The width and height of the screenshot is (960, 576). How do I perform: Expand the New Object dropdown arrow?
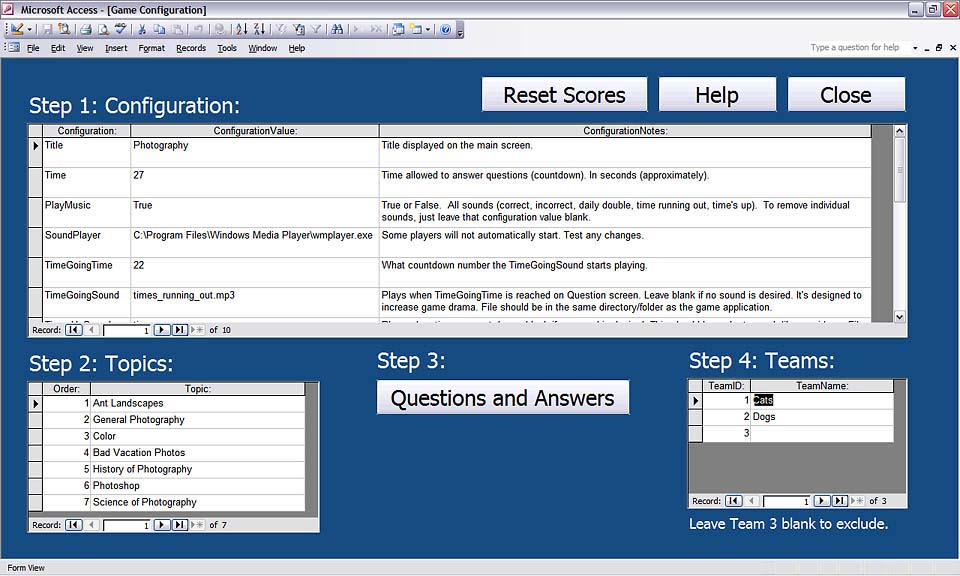point(427,30)
